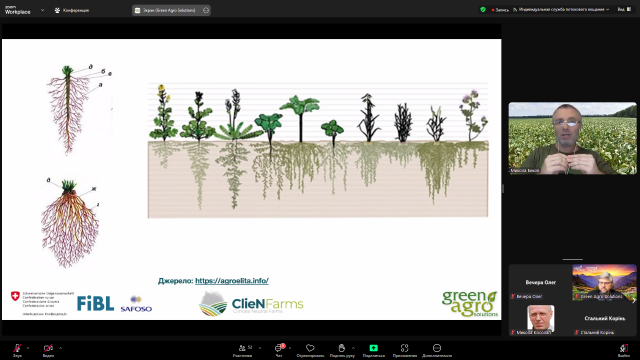Select the Green Agro Solutions participant video tile
This screenshot has height=360, width=640.
click(x=604, y=282)
